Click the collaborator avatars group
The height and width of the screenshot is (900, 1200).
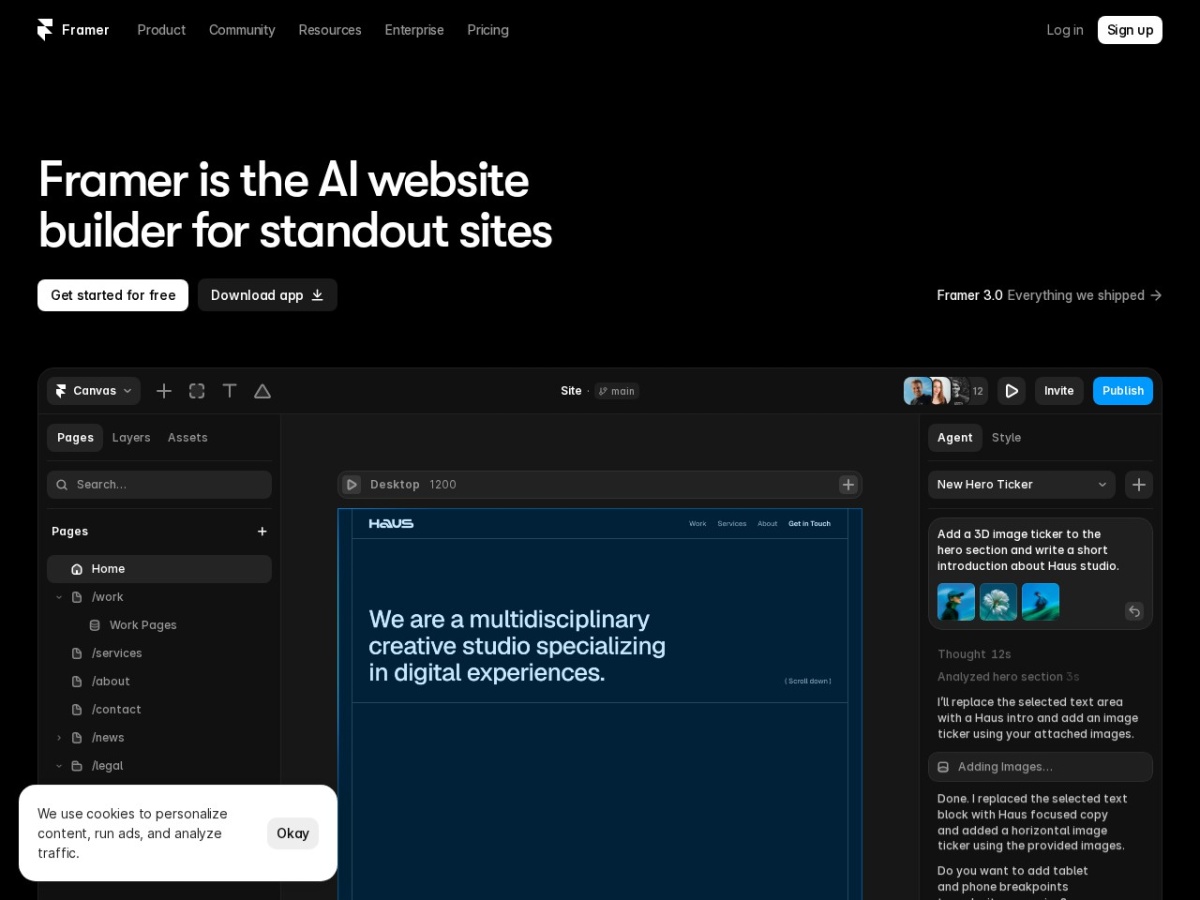(945, 391)
